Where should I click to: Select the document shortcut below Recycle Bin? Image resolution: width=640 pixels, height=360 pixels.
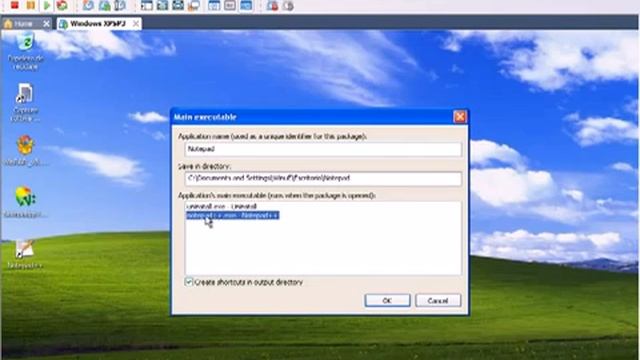point(25,102)
